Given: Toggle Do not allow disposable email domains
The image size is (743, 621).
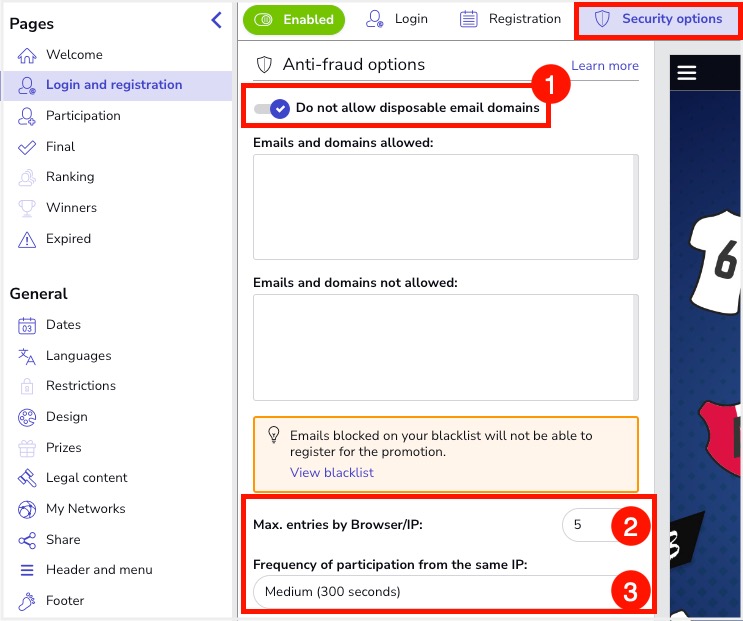Looking at the screenshot, I should [x=272, y=108].
